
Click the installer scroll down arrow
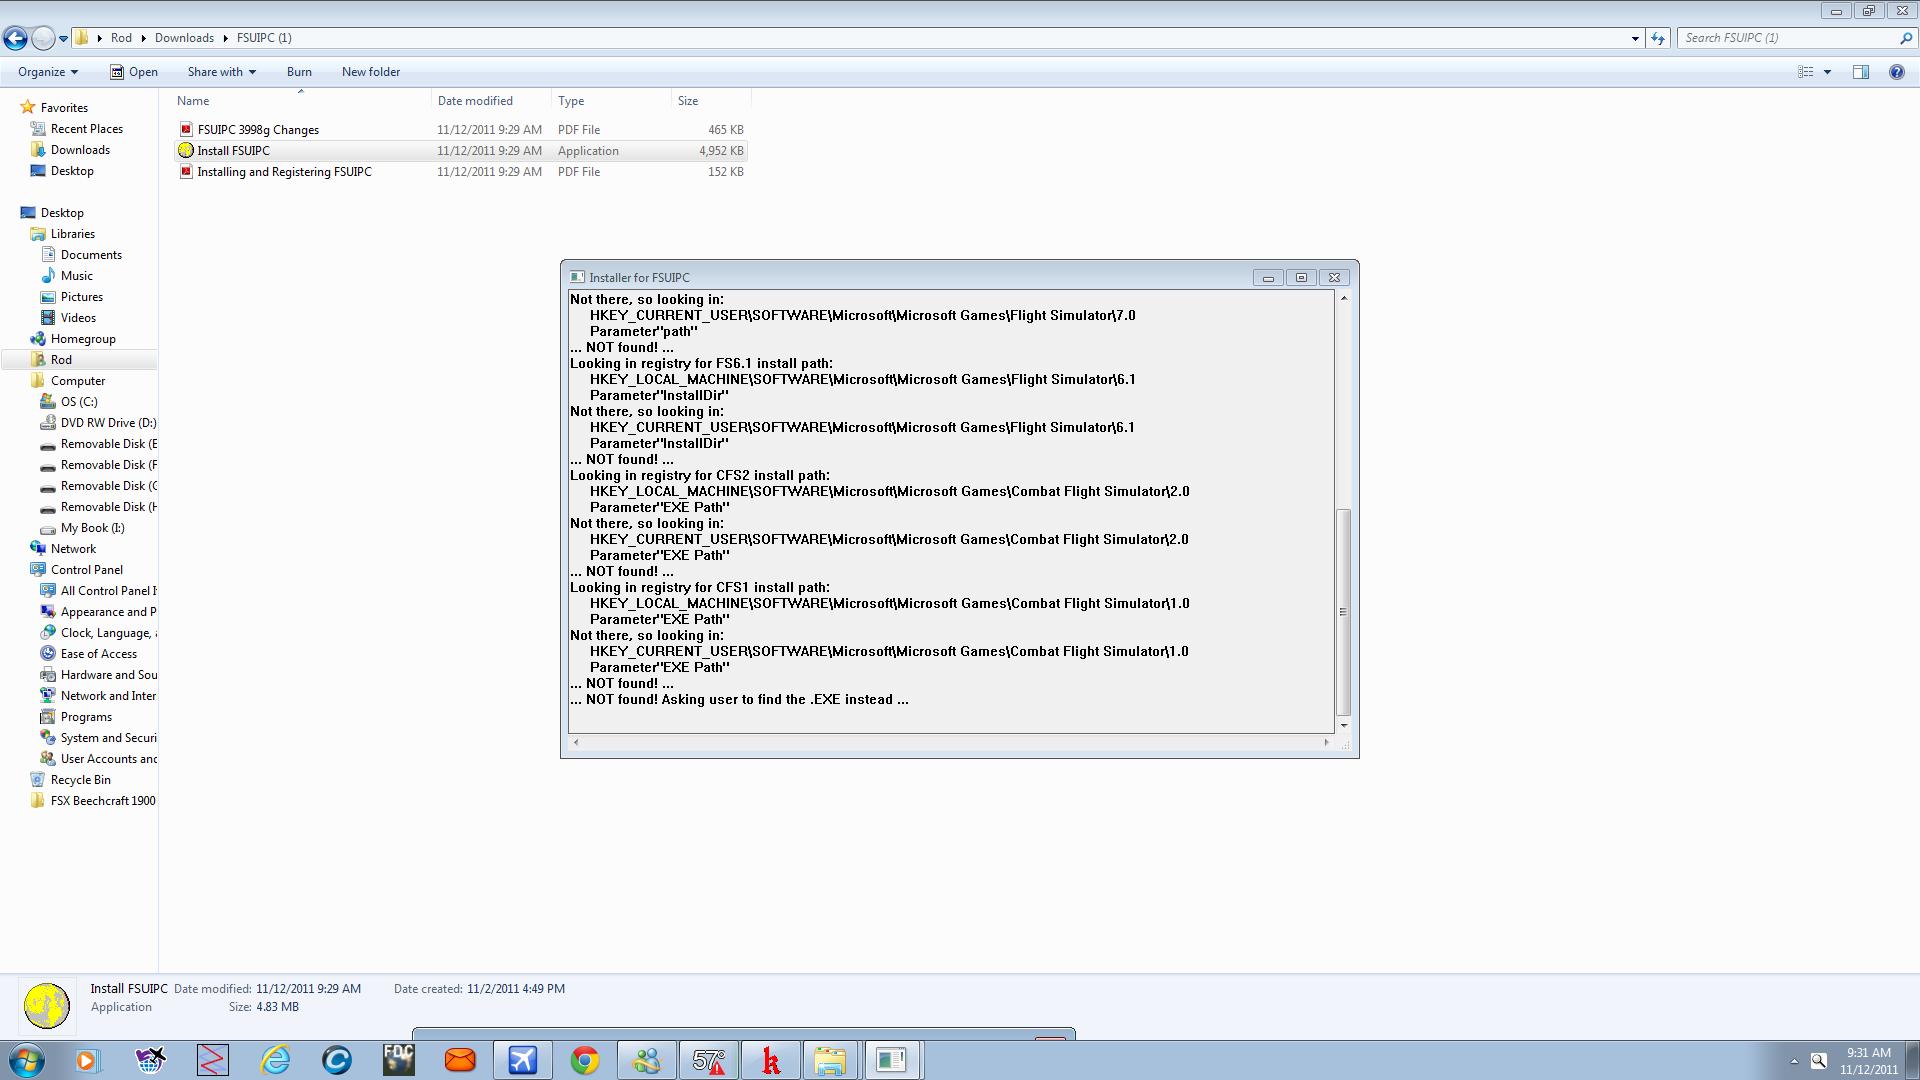pyautogui.click(x=1343, y=725)
